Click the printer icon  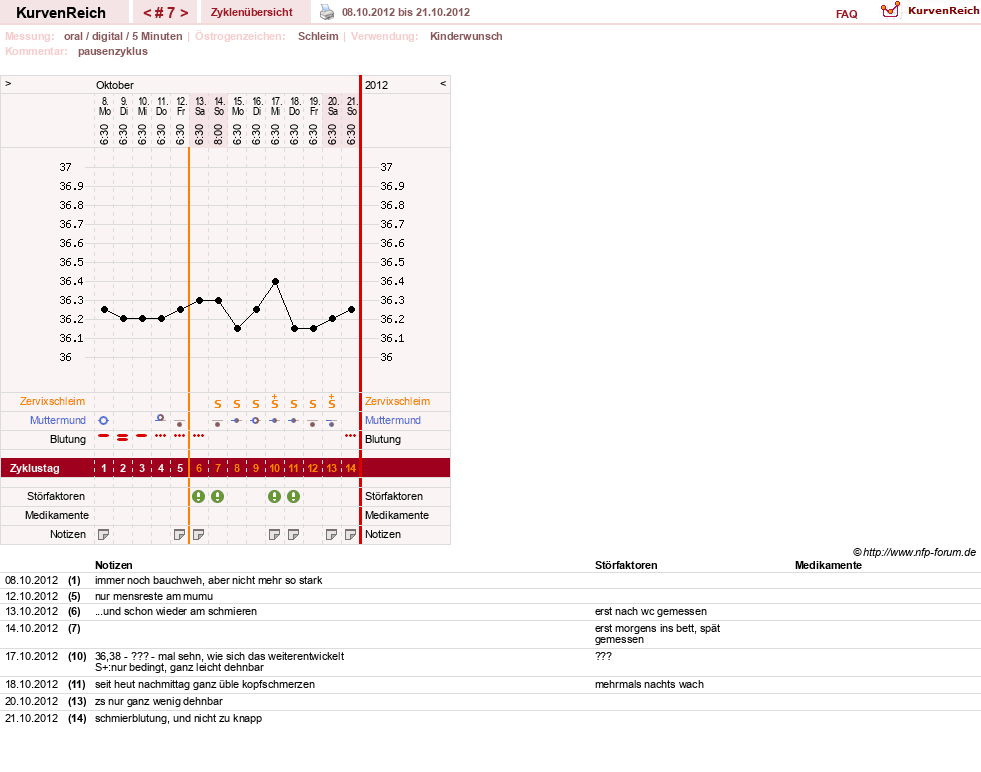pos(327,12)
